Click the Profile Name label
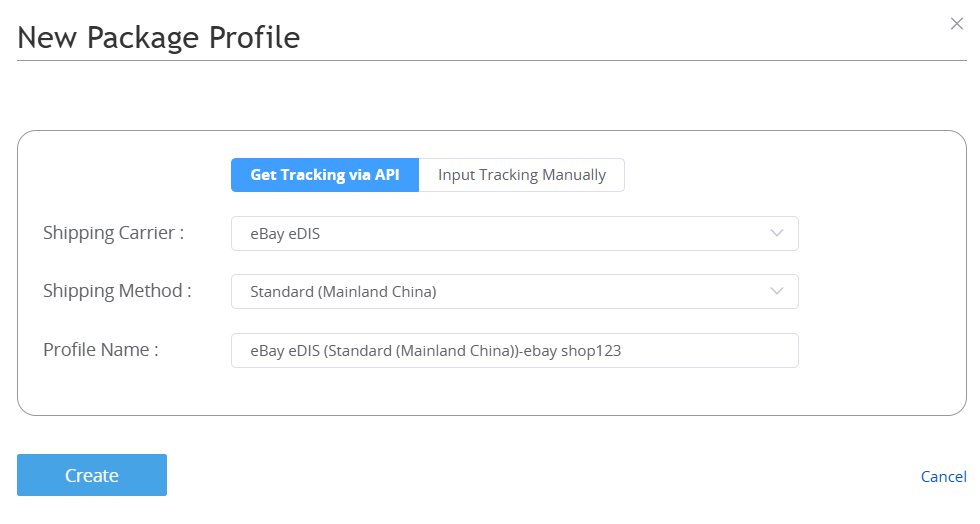Image resolution: width=980 pixels, height=524 pixels. coord(101,350)
